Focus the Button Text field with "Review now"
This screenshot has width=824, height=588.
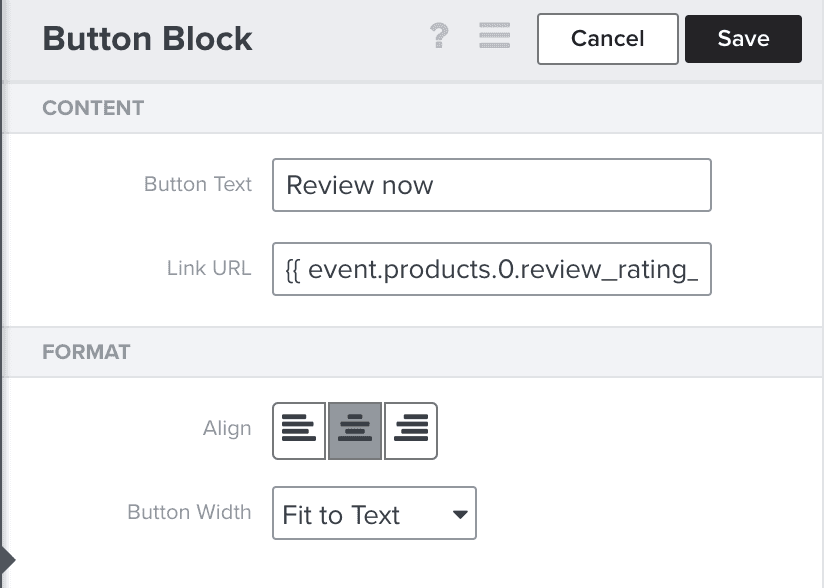point(491,185)
